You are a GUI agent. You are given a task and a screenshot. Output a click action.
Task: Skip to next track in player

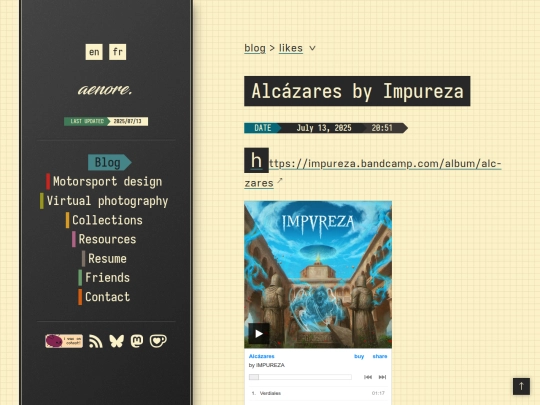[x=382, y=377]
